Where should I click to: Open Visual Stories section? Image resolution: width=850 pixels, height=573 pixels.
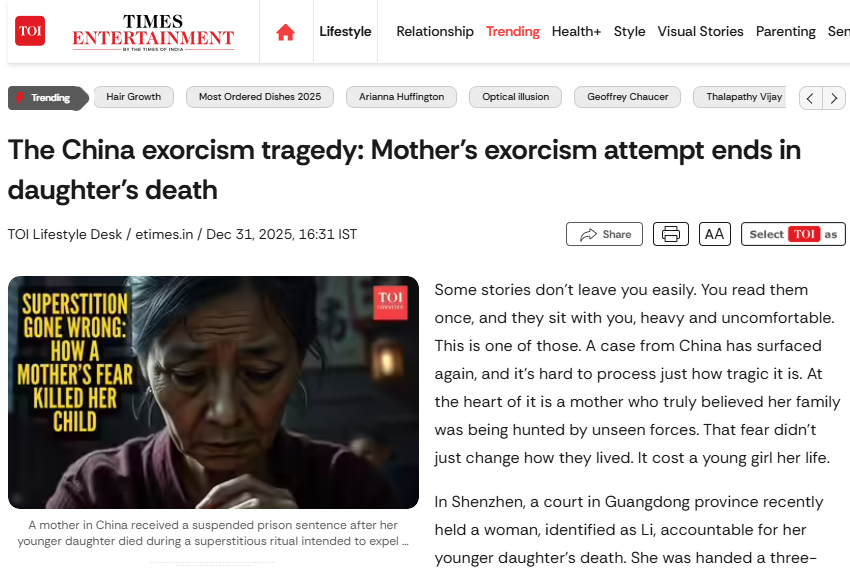point(700,31)
